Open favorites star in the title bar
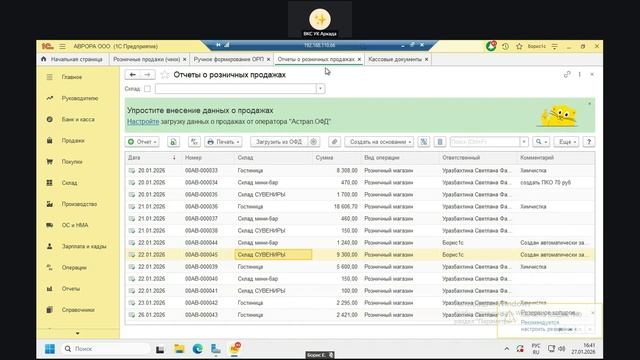Image resolution: width=640 pixels, height=360 pixels. click(x=519, y=47)
